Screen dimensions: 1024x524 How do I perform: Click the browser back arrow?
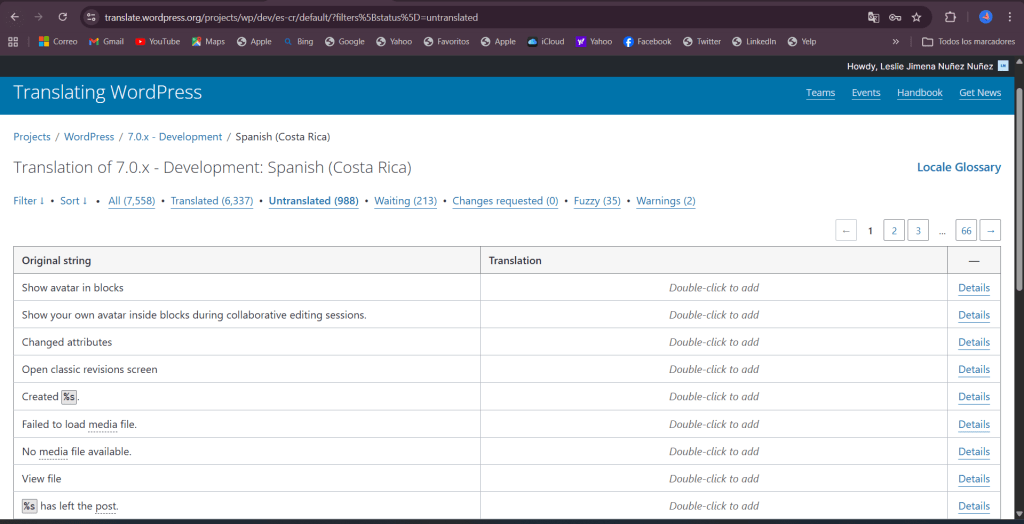pos(14,17)
